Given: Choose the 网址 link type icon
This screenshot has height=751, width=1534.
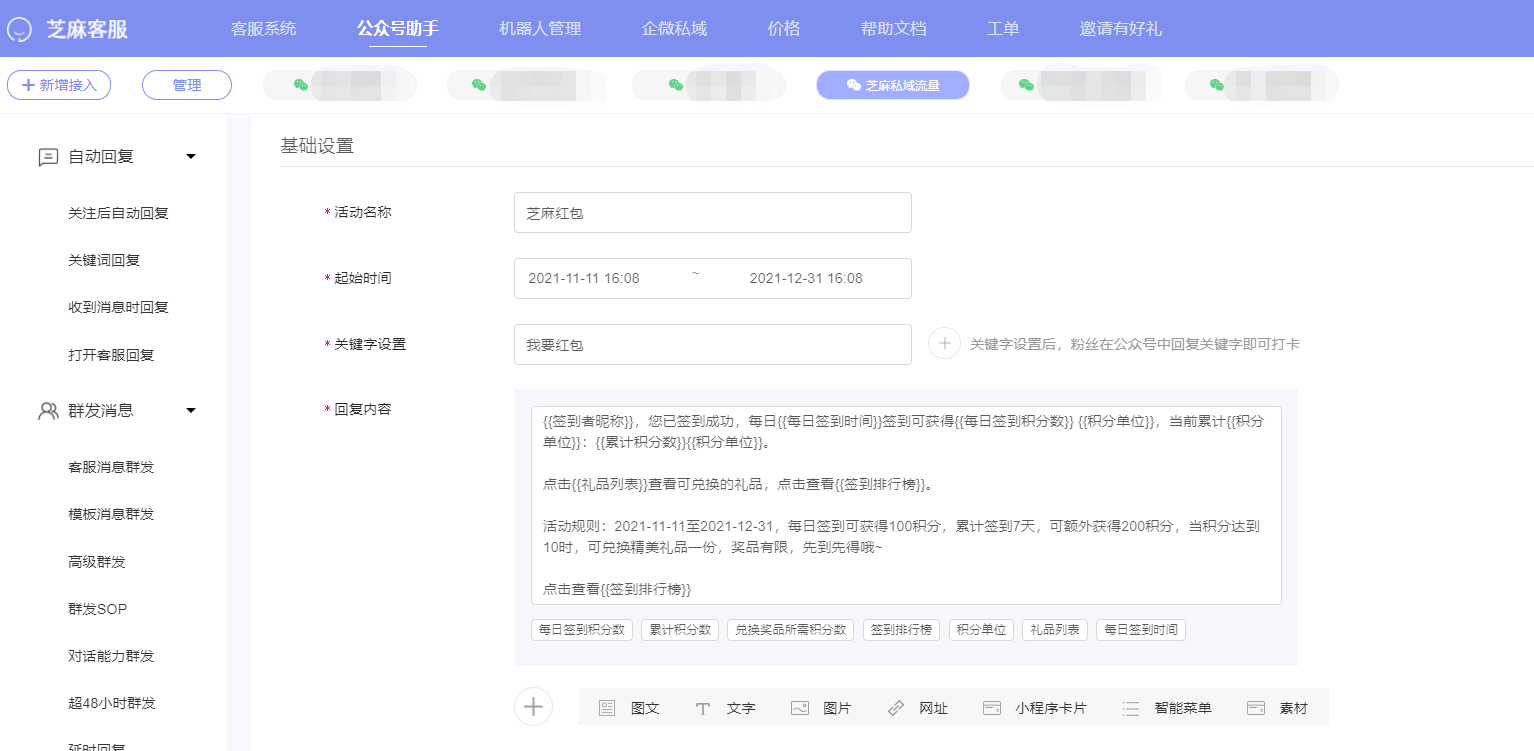Looking at the screenshot, I should (x=895, y=708).
